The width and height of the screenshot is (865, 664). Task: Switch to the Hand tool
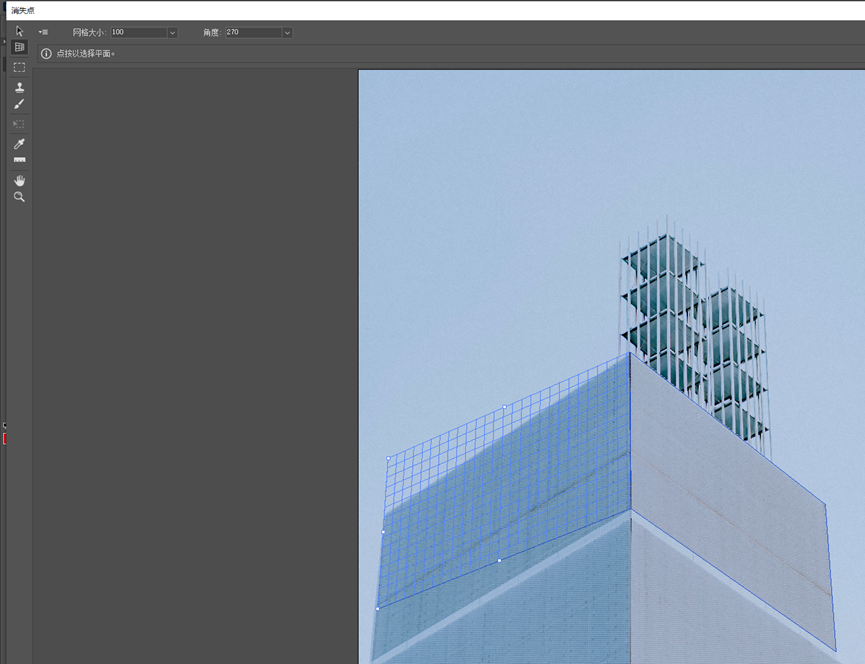[x=19, y=180]
